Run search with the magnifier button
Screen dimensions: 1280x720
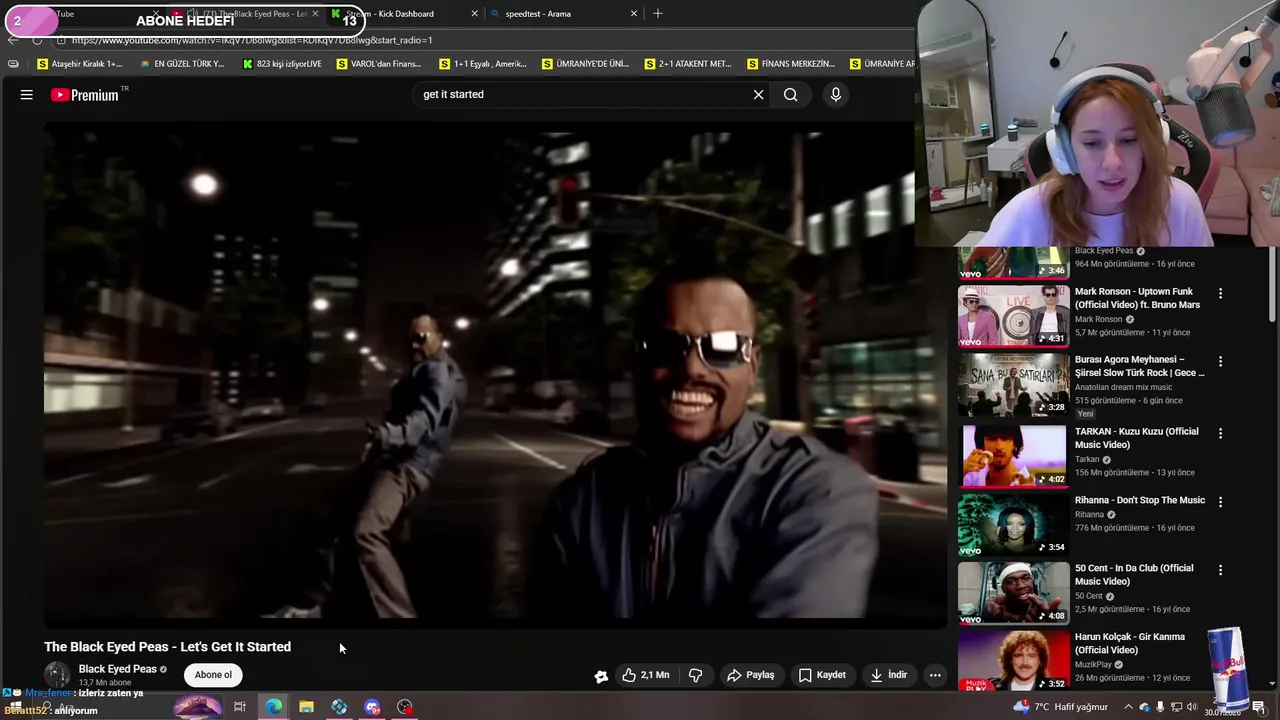pyautogui.click(x=790, y=94)
